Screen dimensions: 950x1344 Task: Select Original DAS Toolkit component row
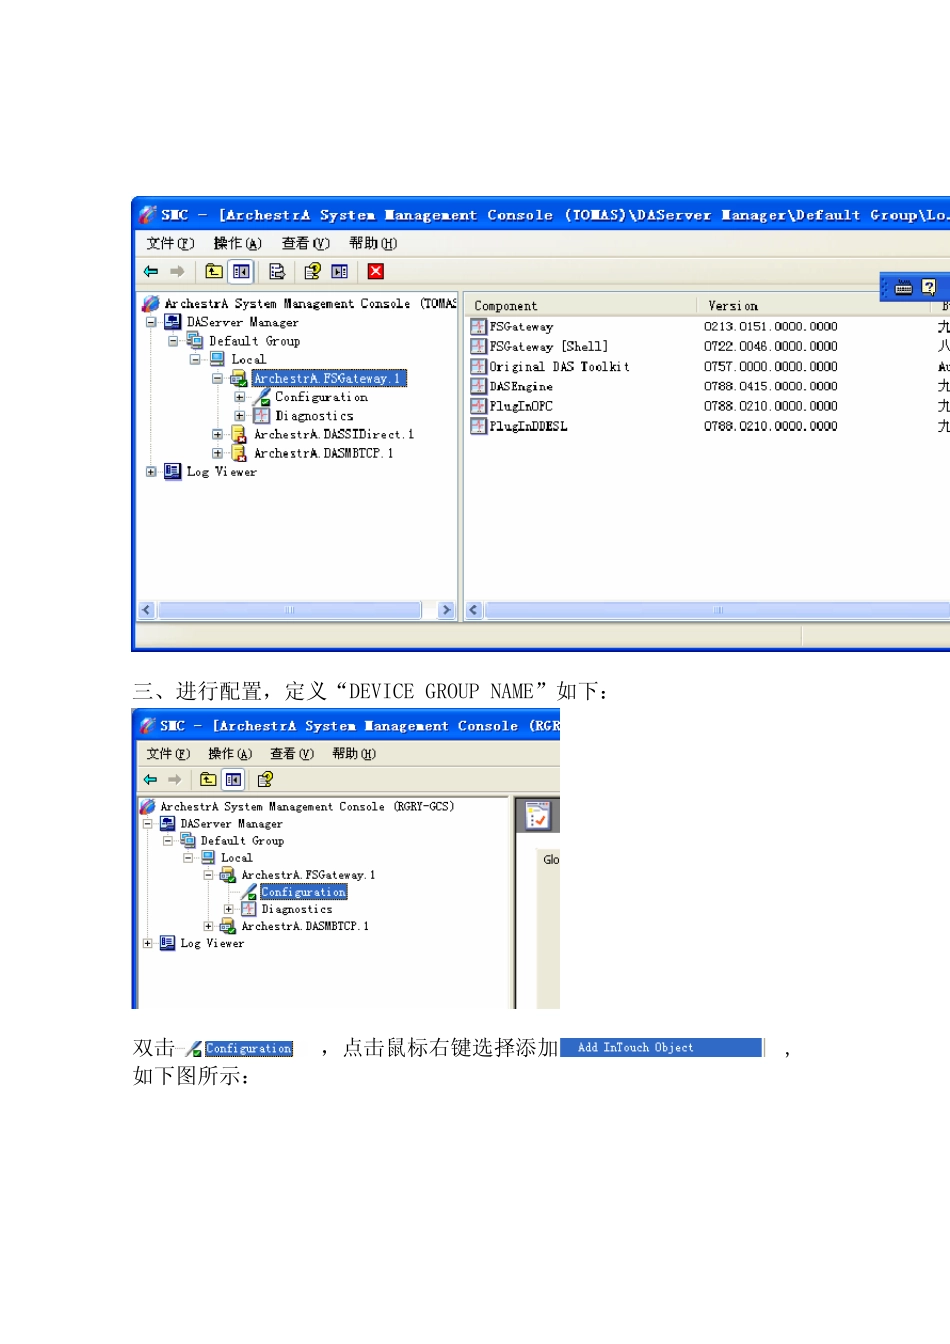560,366
